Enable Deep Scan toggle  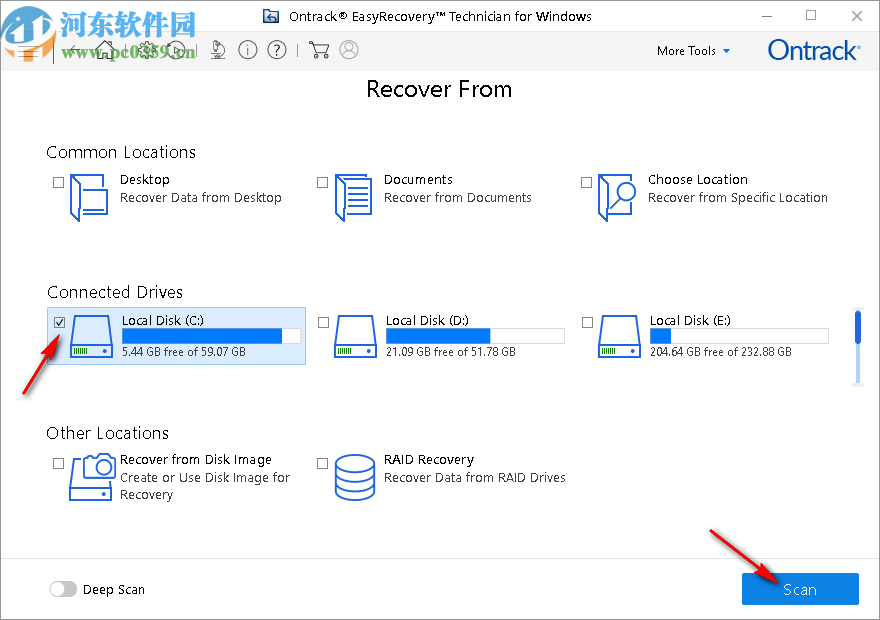click(63, 589)
